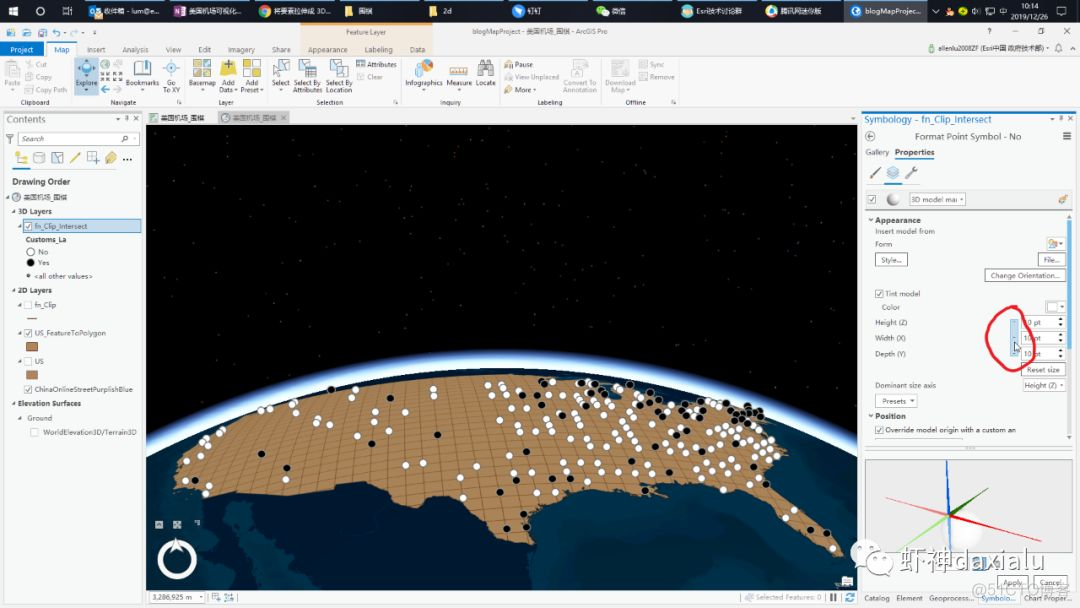Viewport: 1080px width, 608px height.
Task: Click the Locate tool in the ribbon
Action: coord(485,70)
